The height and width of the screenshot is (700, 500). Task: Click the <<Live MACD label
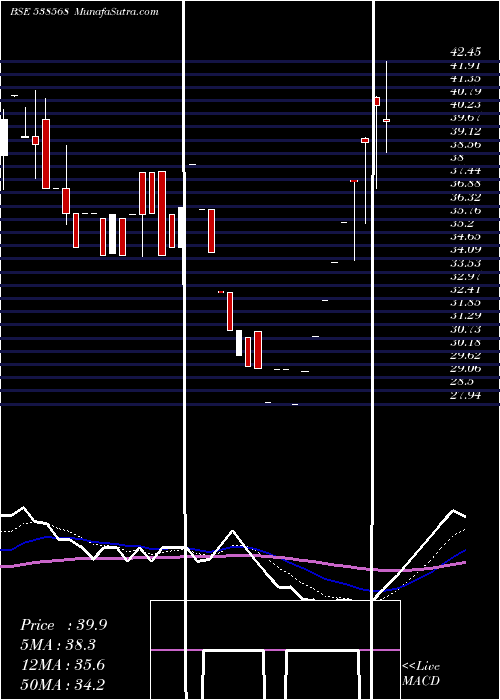[421, 674]
